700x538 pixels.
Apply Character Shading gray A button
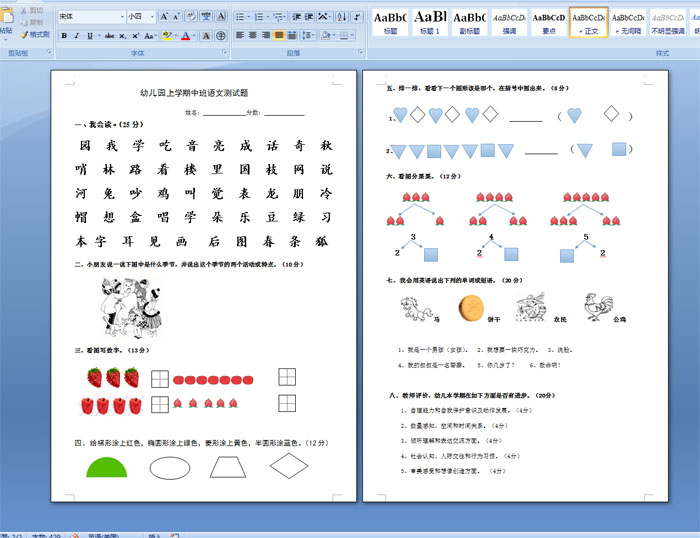[206, 36]
